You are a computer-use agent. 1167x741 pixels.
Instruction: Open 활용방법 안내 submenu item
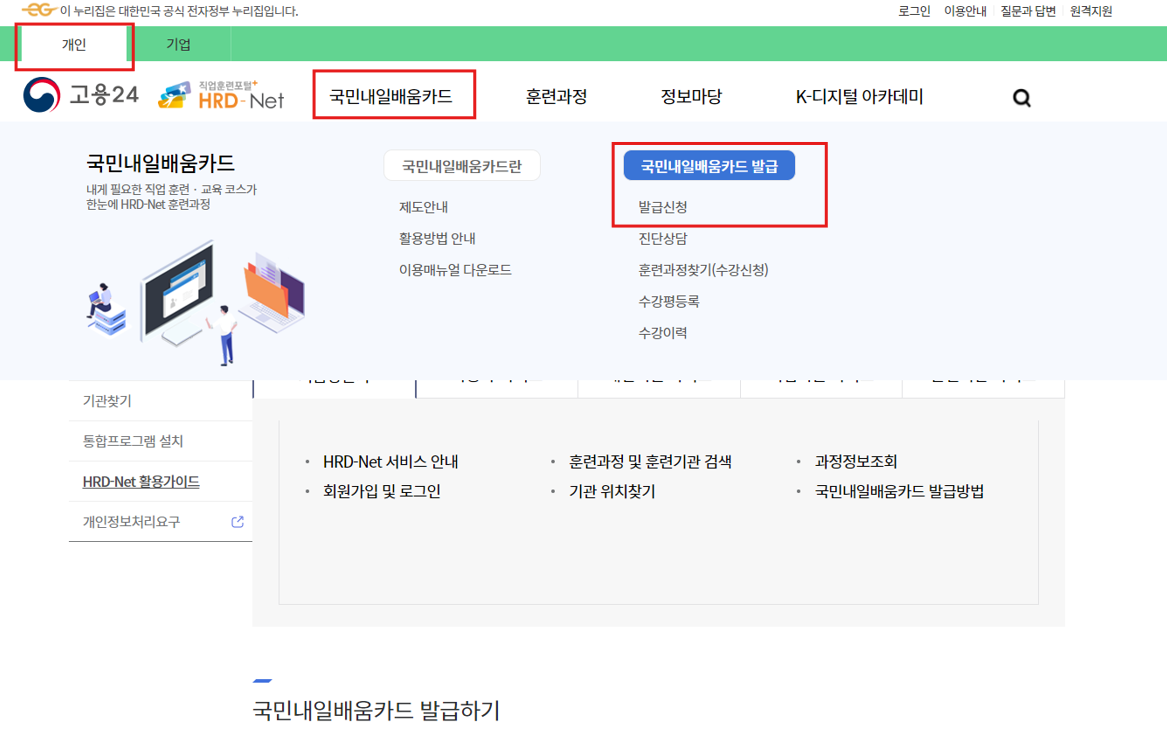437,238
